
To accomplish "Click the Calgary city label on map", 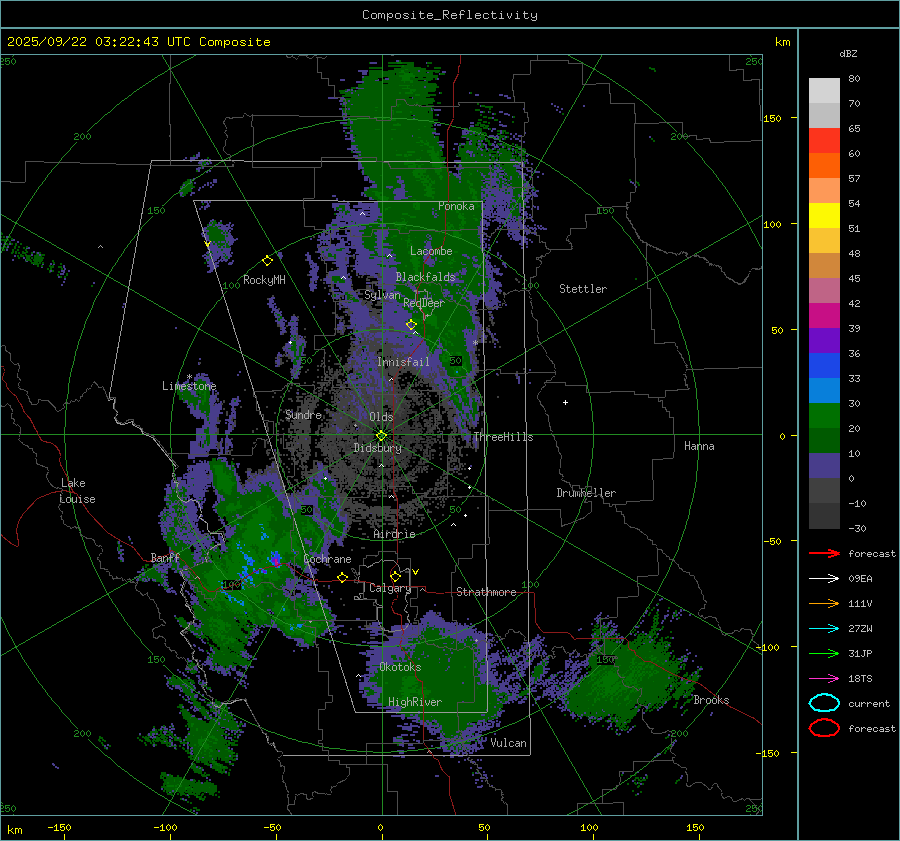I will [389, 589].
